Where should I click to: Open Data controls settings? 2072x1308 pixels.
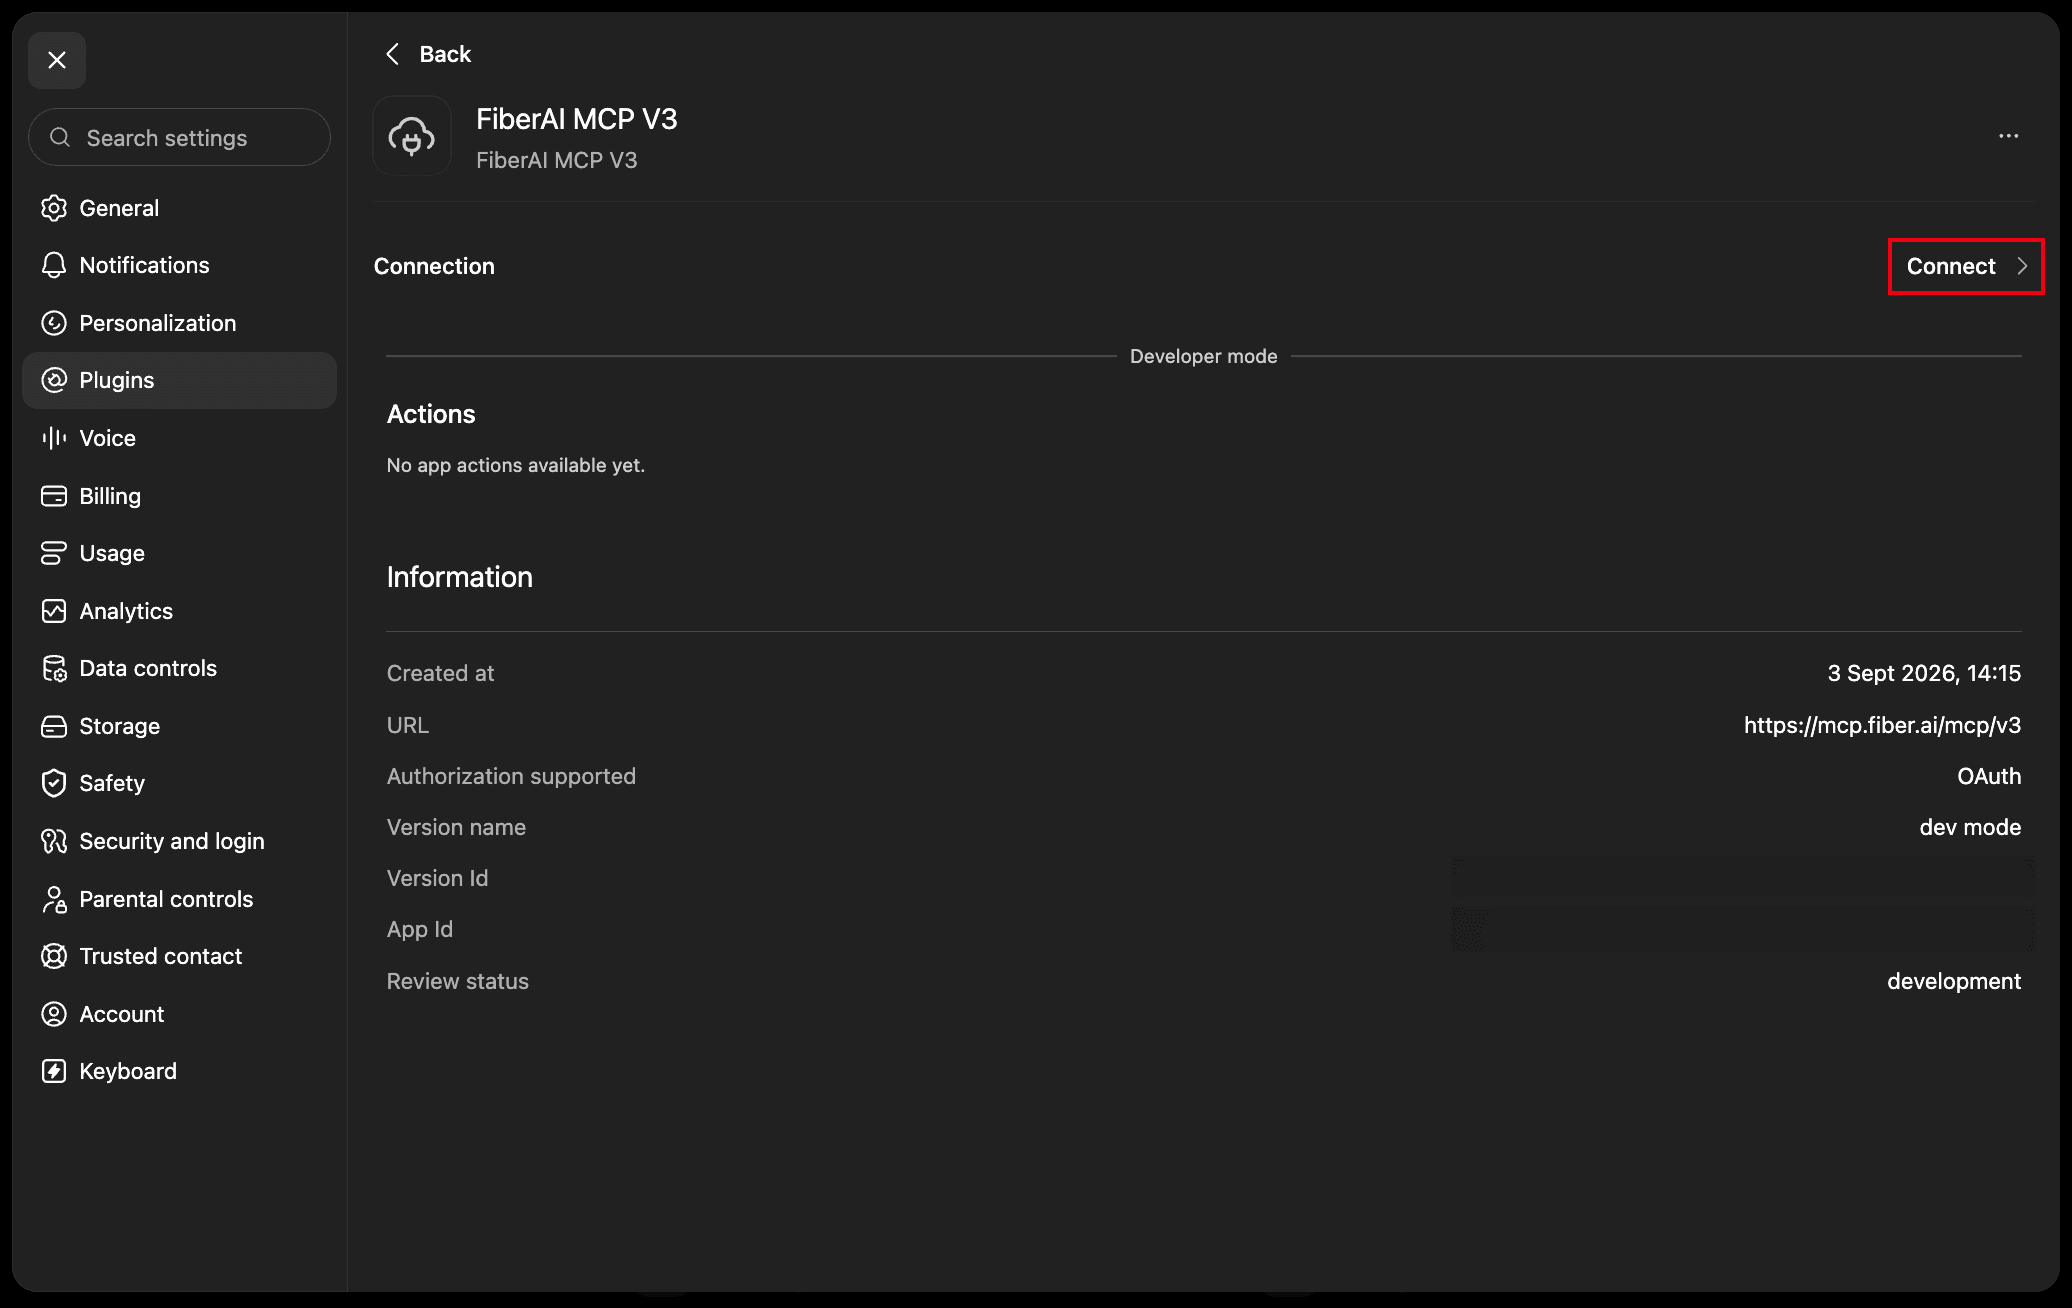click(180, 668)
